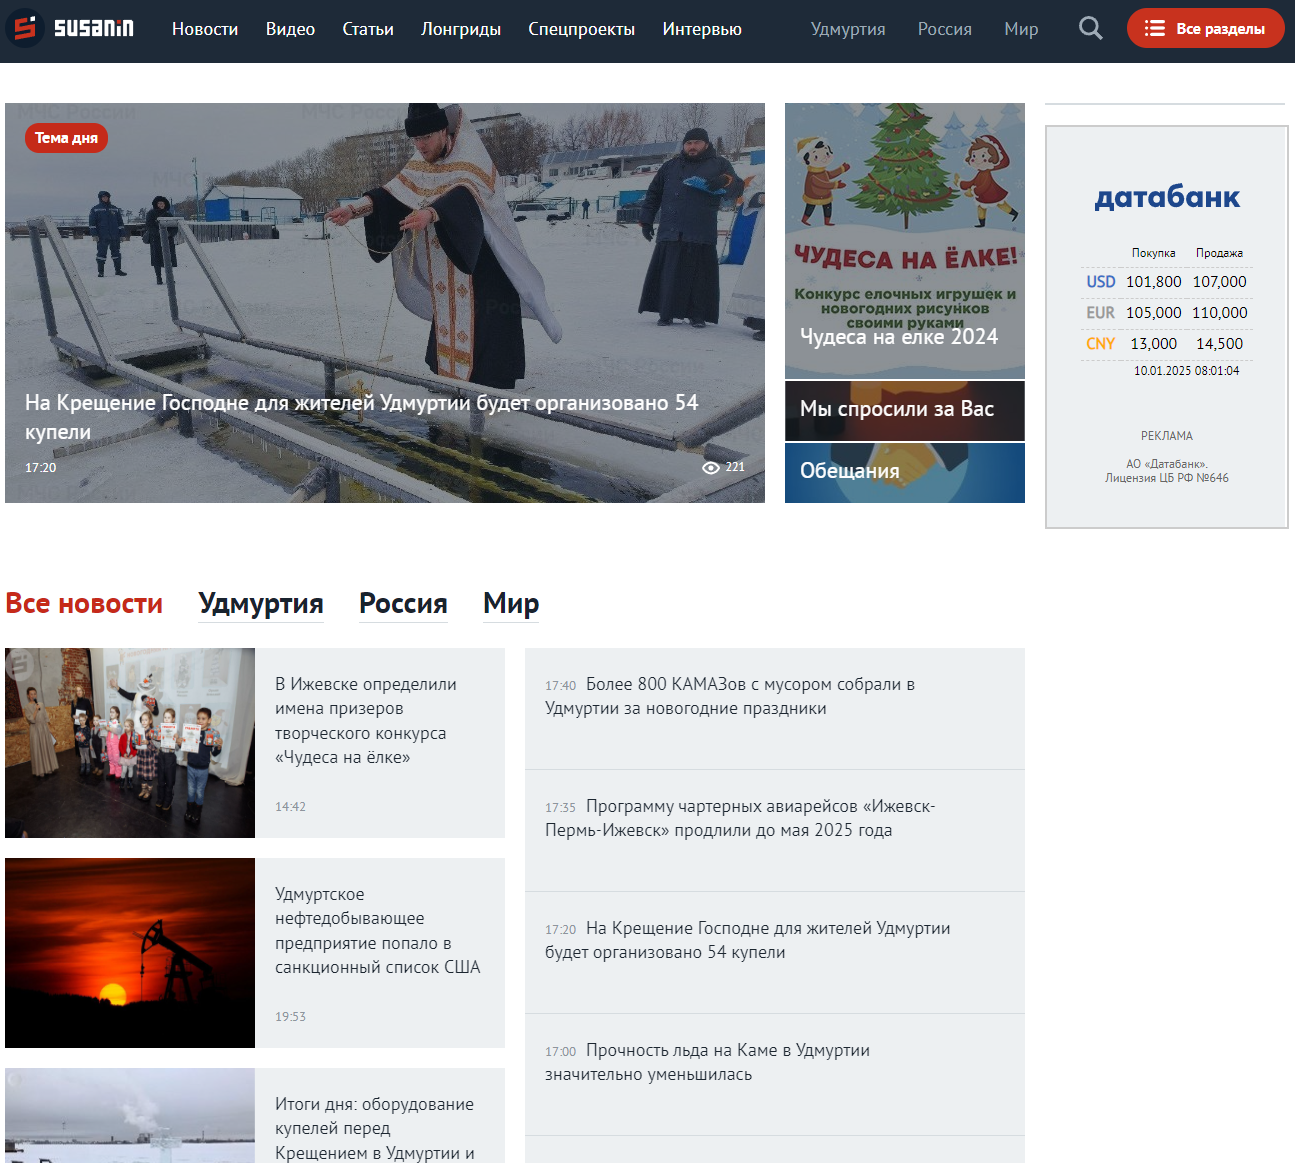Click the 14:42 timestamp on contest article
This screenshot has height=1163, width=1295.
point(291,807)
